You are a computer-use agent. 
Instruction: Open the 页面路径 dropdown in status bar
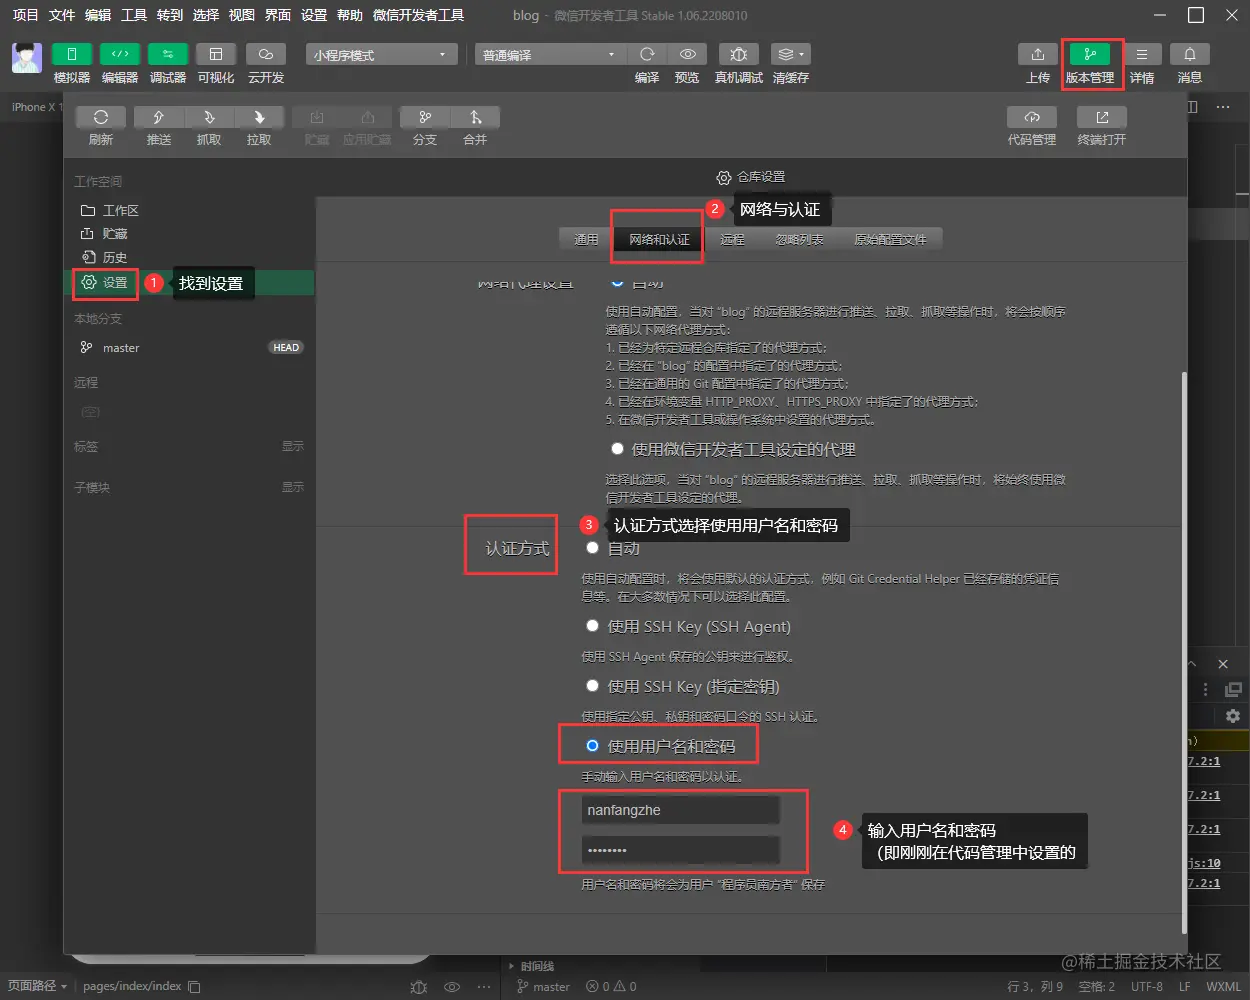[x=38, y=986]
